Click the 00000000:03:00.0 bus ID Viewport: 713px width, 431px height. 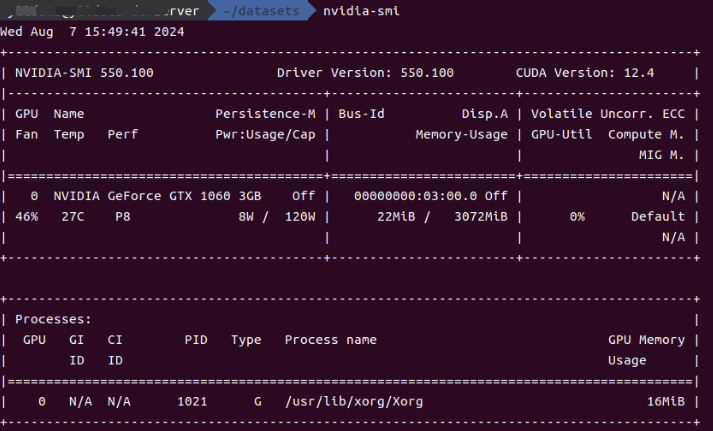tap(411, 196)
